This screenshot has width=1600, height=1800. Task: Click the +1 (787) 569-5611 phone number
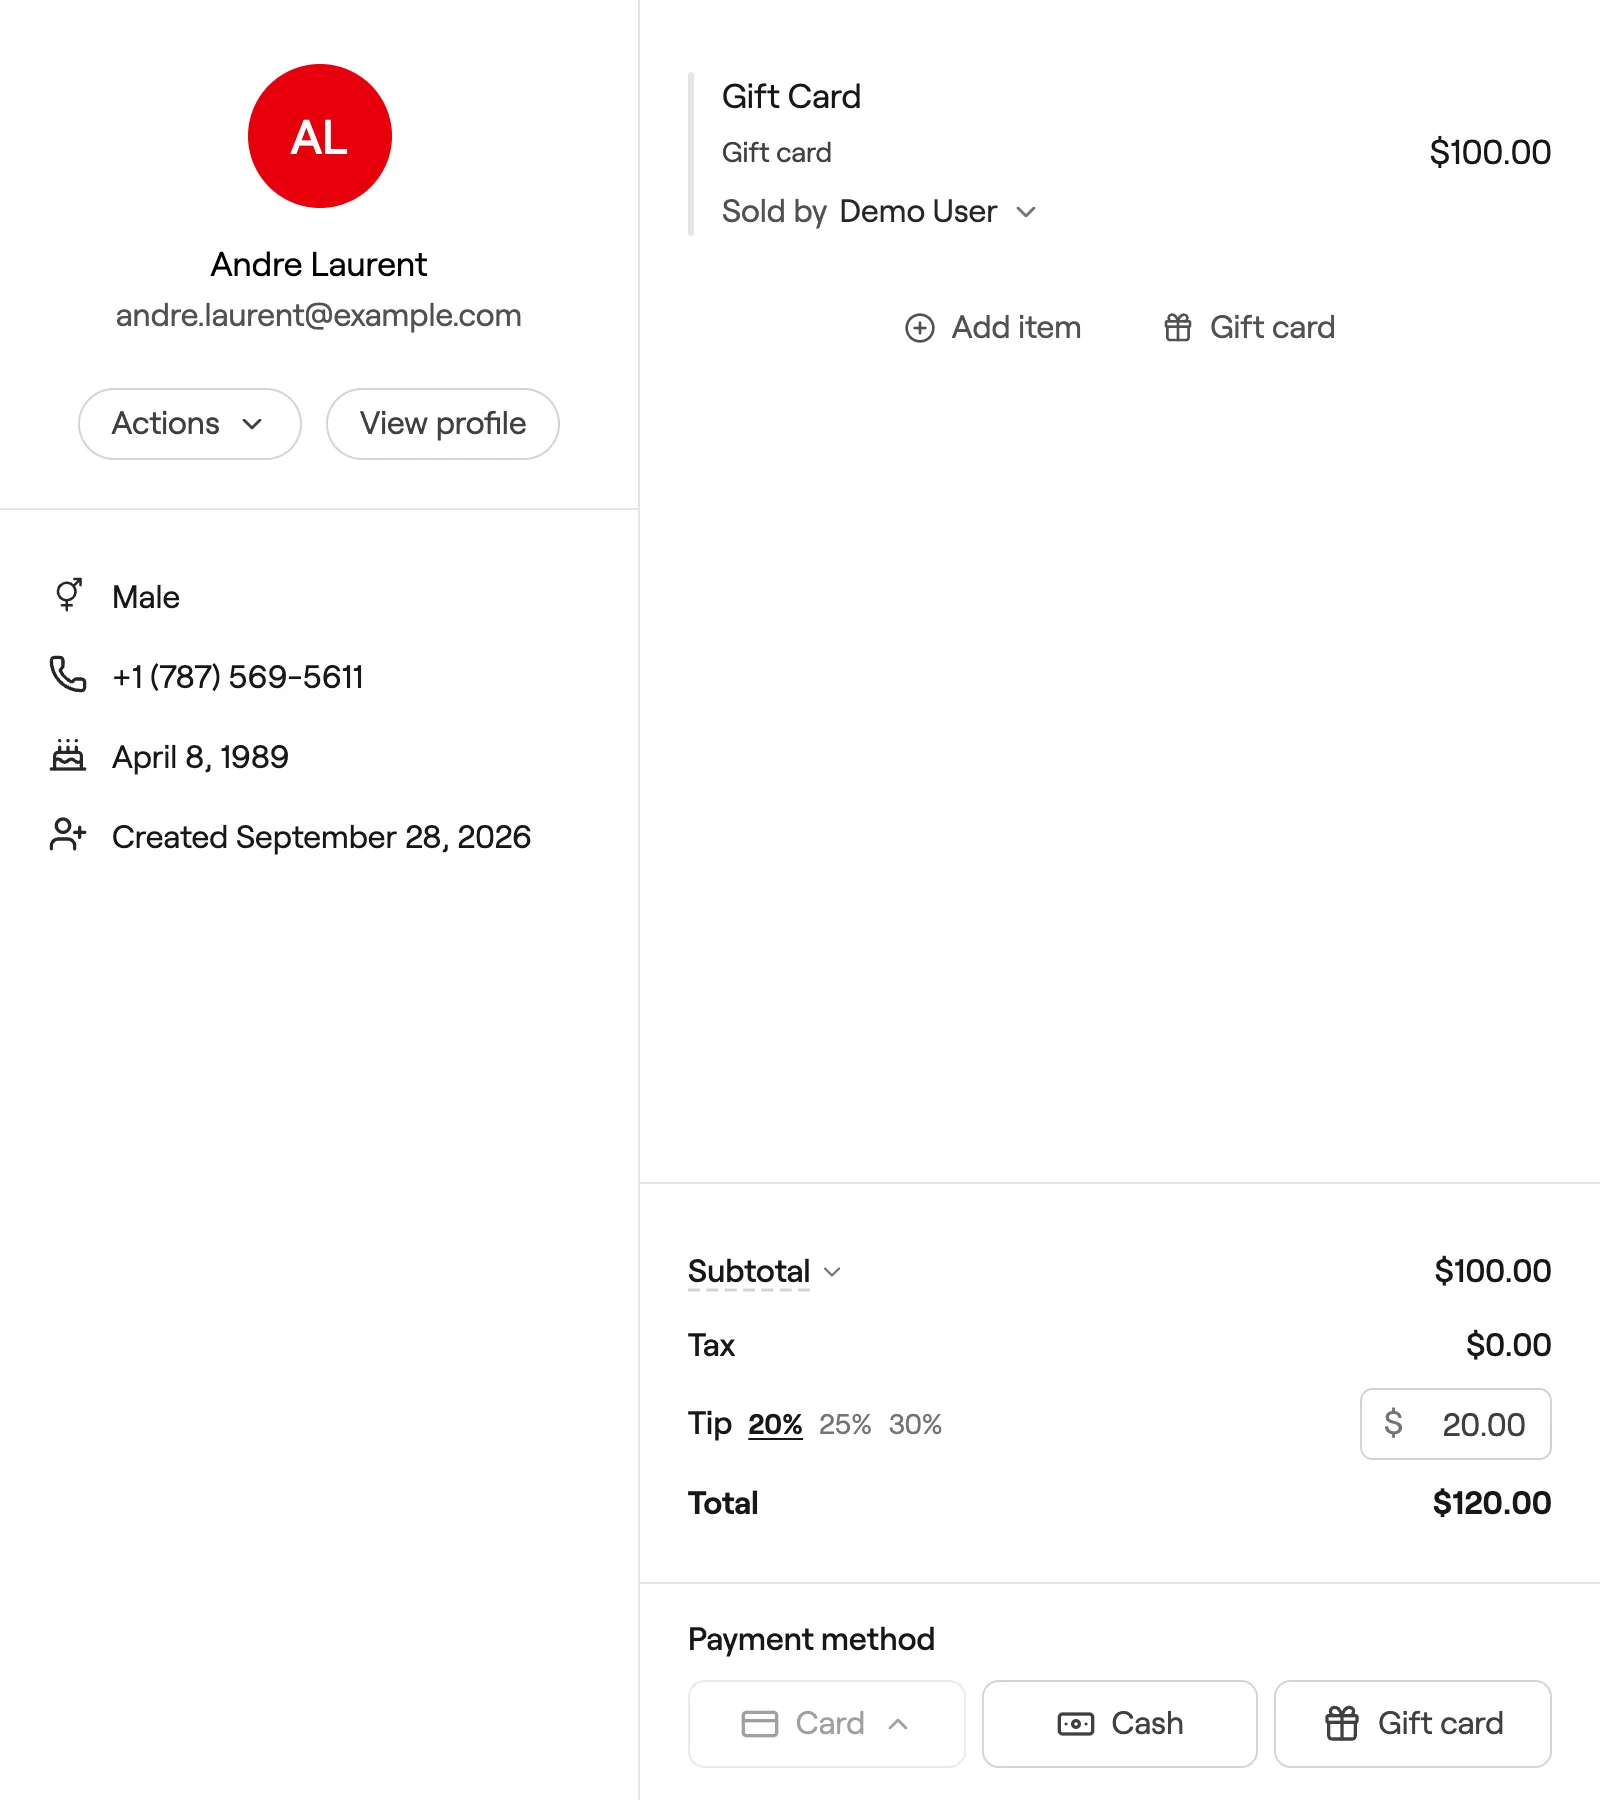pos(238,677)
